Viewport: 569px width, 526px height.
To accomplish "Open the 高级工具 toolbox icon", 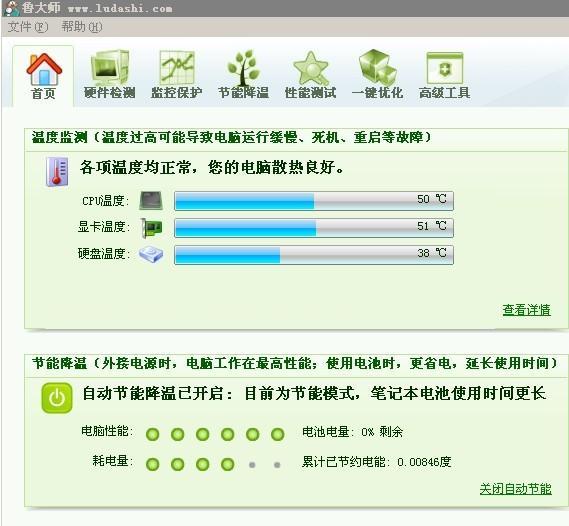I will pyautogui.click(x=445, y=68).
